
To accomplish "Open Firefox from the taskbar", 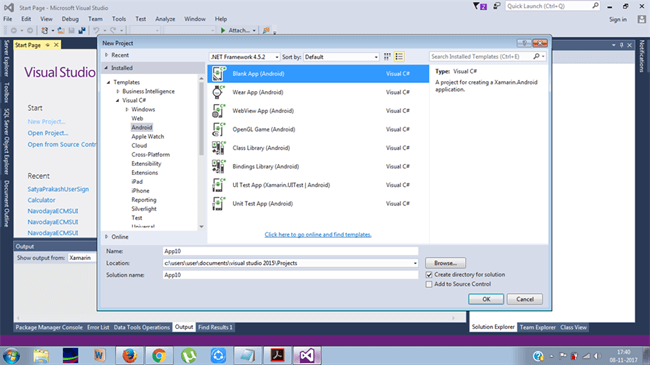I will pos(129,355).
